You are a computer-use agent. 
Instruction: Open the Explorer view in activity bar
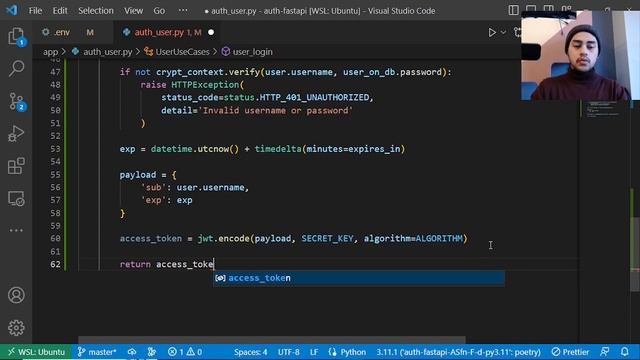[x=16, y=36]
